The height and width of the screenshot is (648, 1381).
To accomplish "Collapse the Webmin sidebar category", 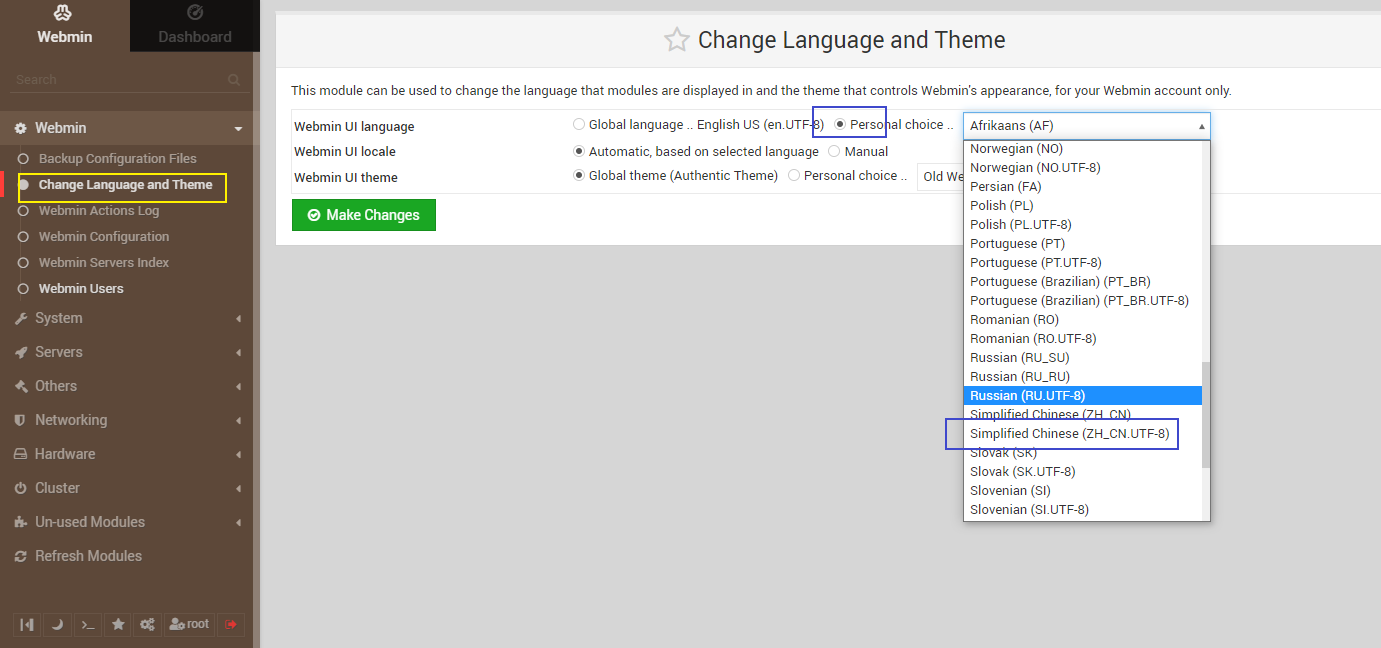I will pyautogui.click(x=238, y=129).
